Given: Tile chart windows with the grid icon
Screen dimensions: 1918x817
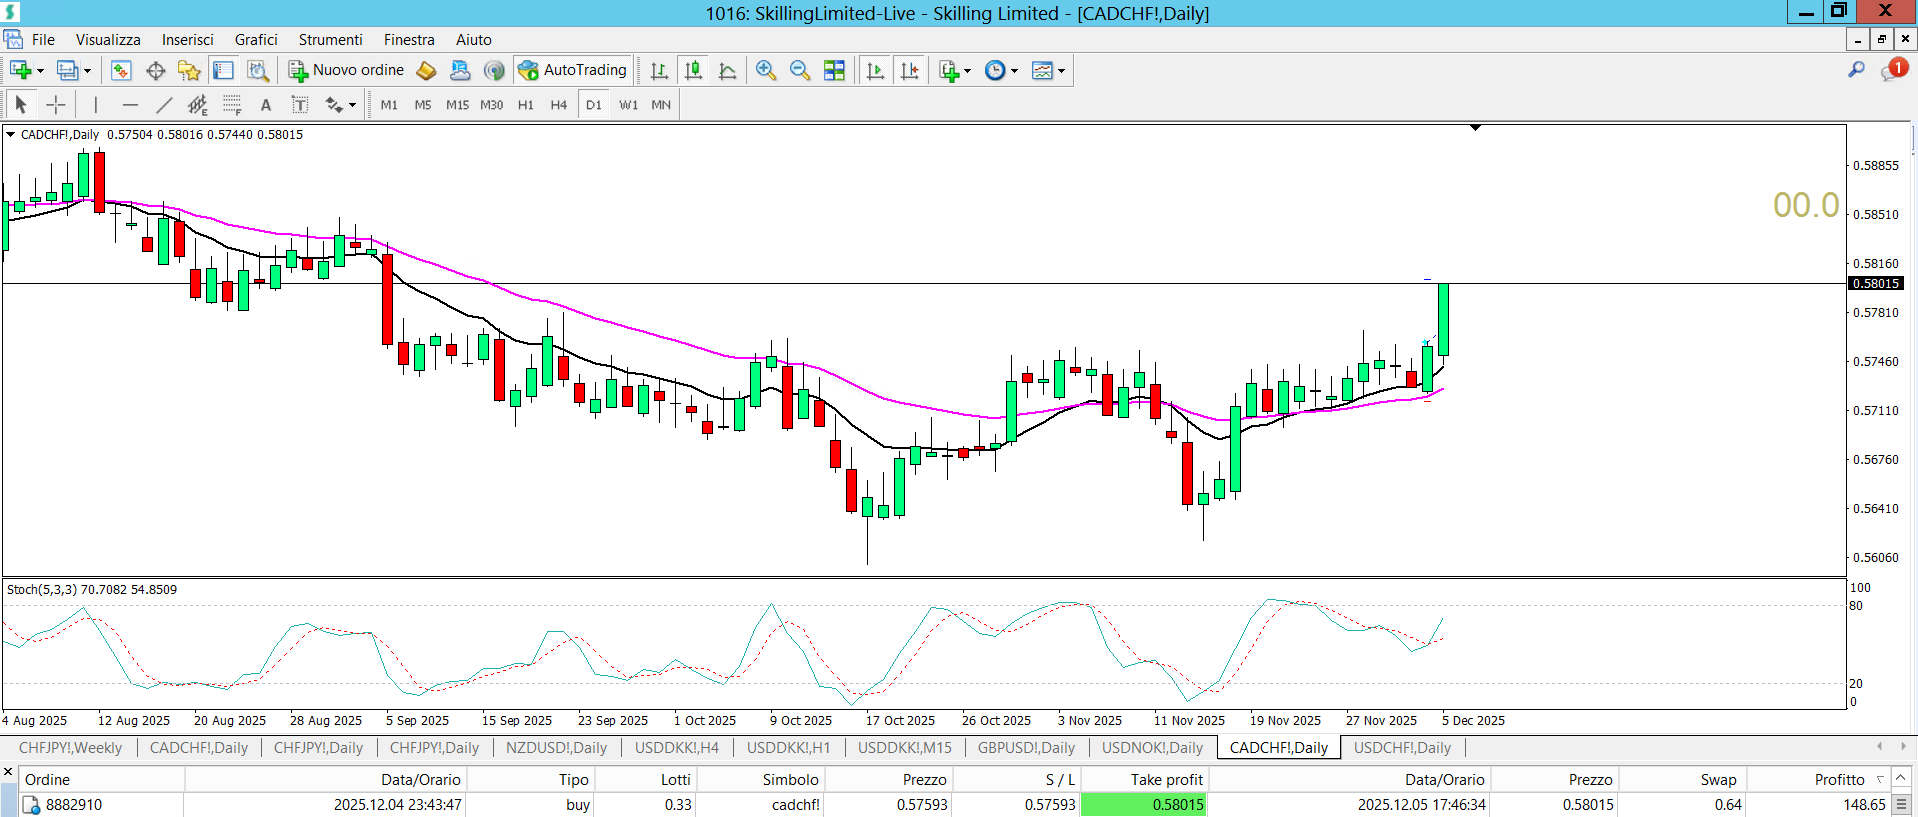Looking at the screenshot, I should 834,70.
